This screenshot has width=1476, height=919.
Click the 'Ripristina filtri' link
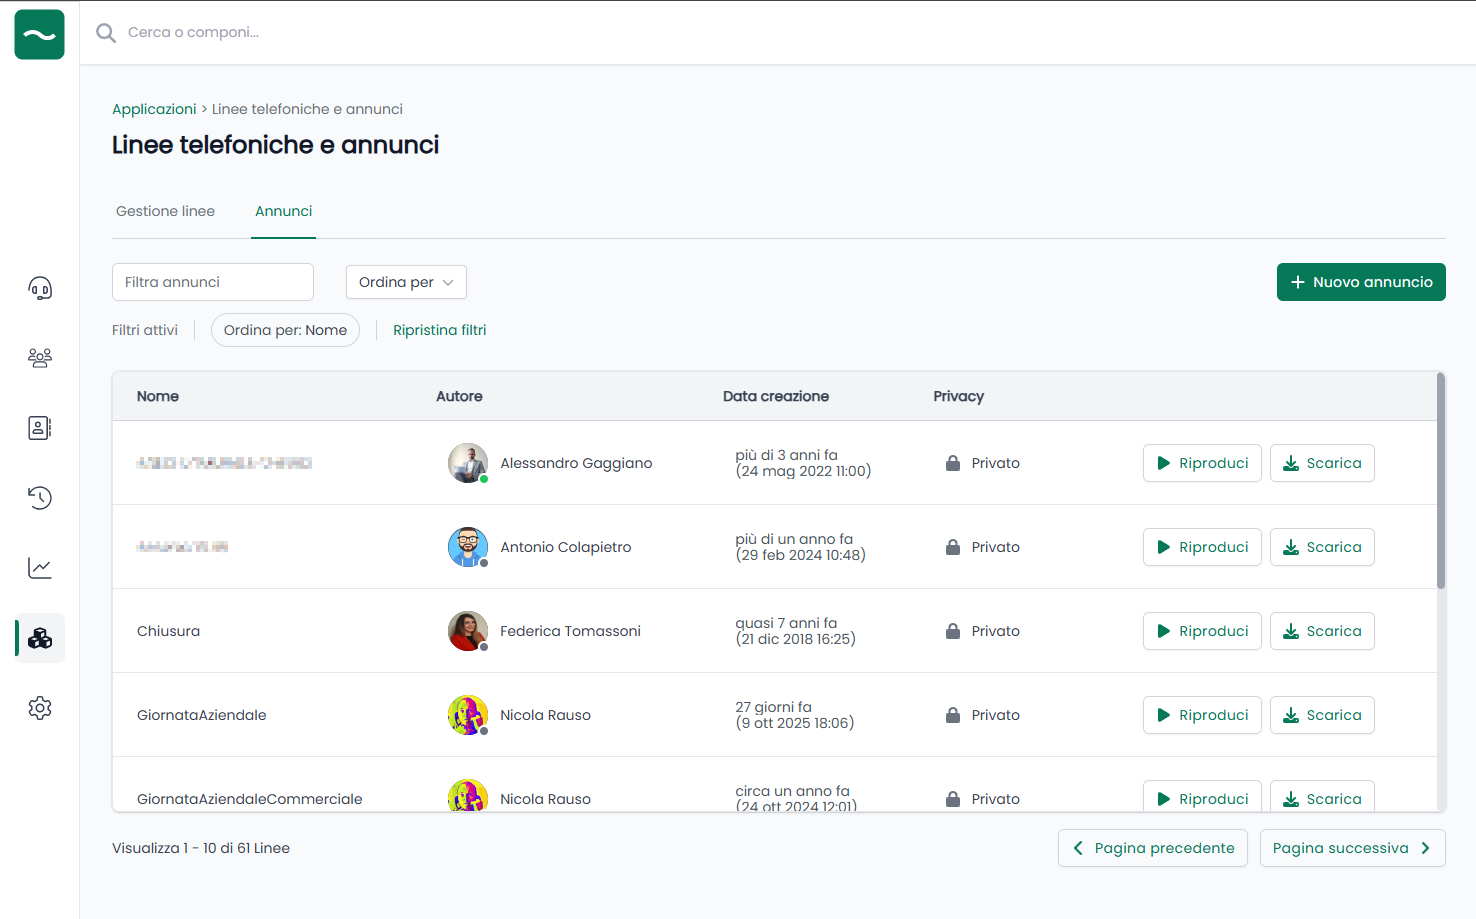pyautogui.click(x=439, y=330)
